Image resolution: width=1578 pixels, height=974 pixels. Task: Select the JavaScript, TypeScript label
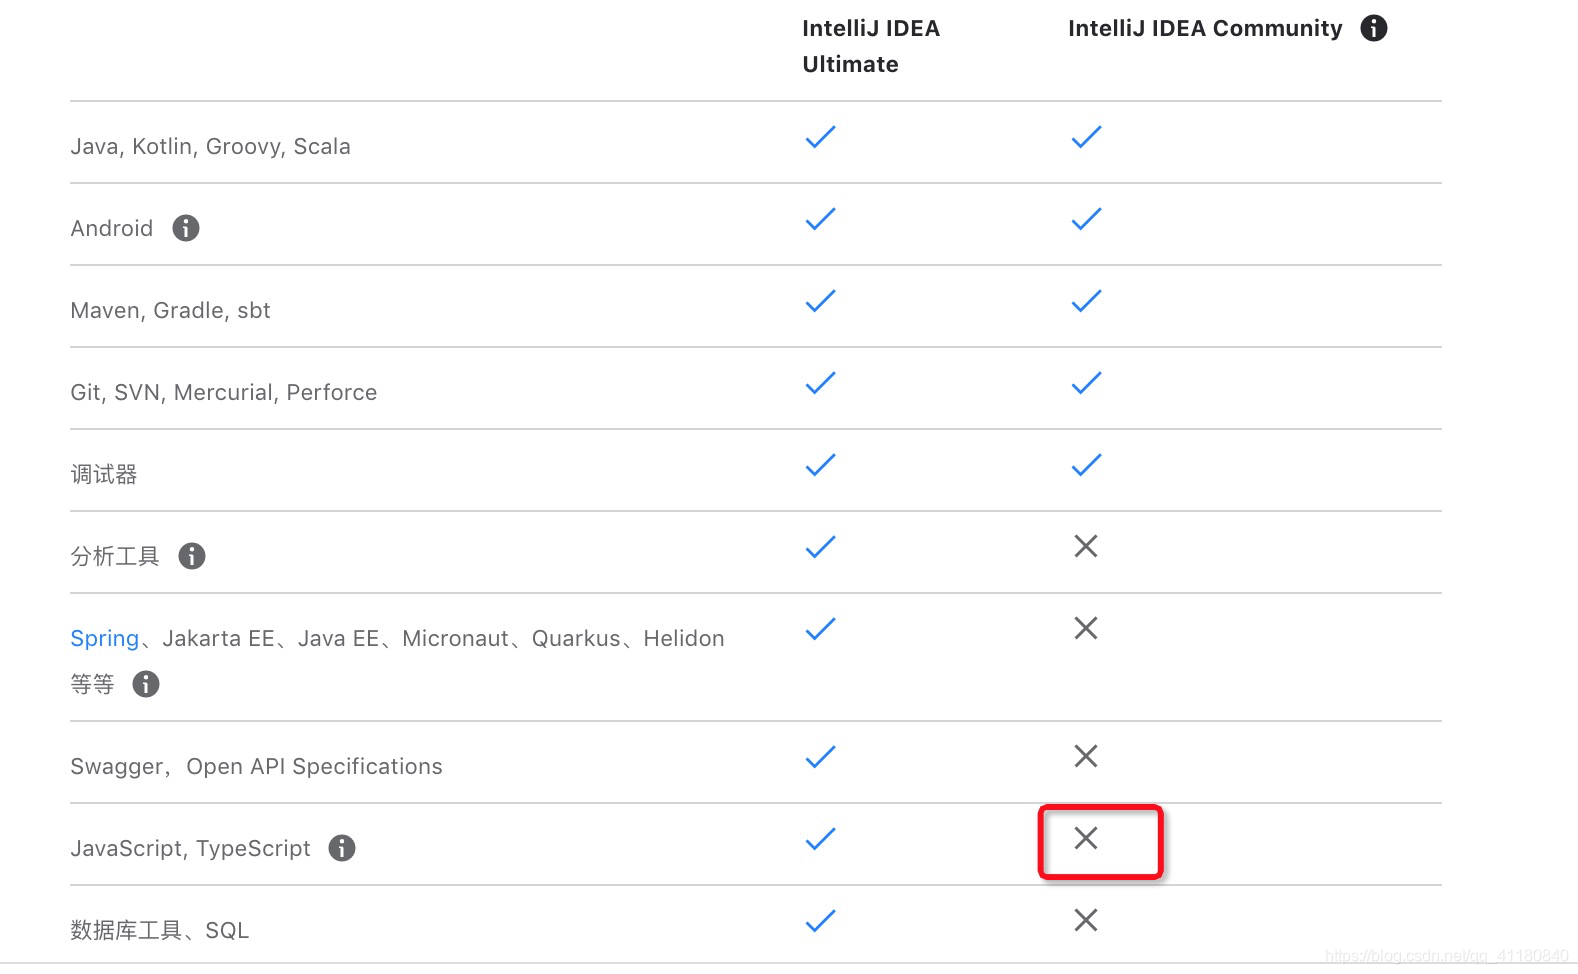(190, 848)
